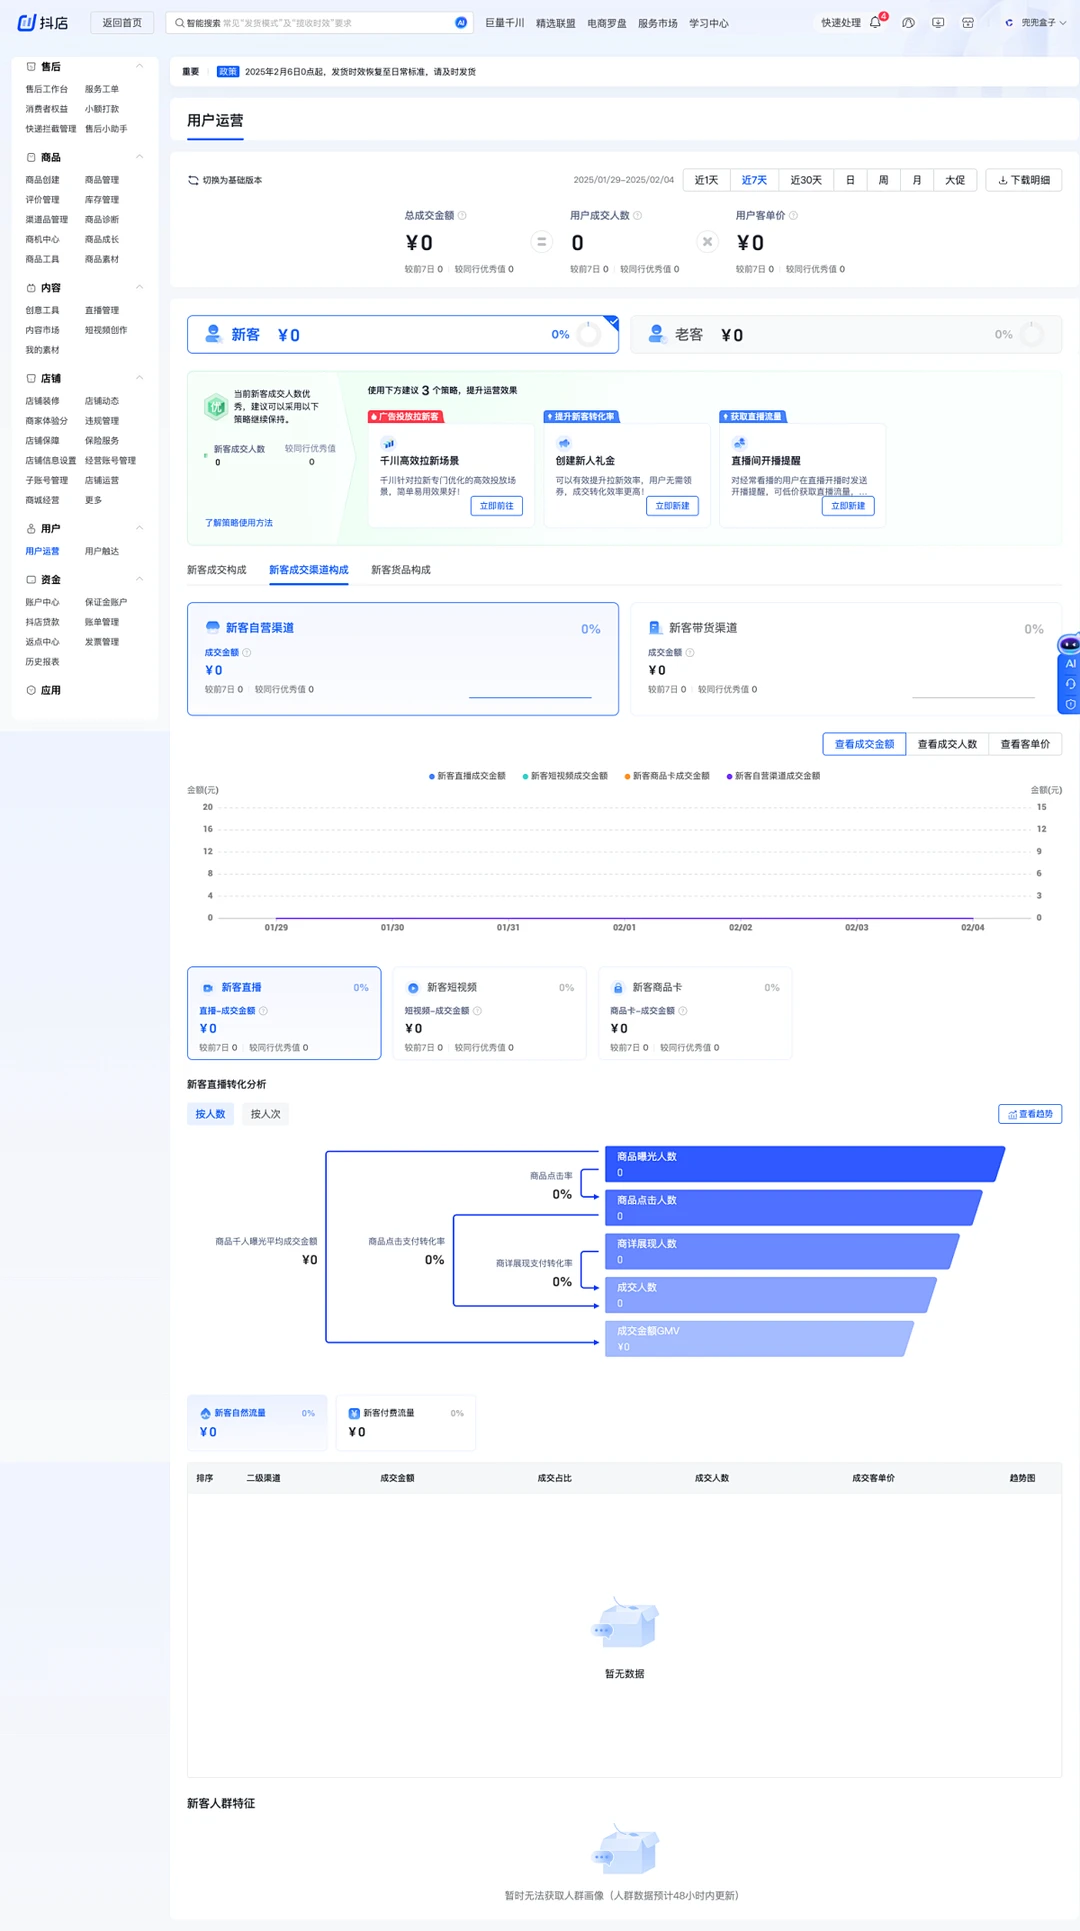Select the 大促 period option

pyautogui.click(x=955, y=180)
